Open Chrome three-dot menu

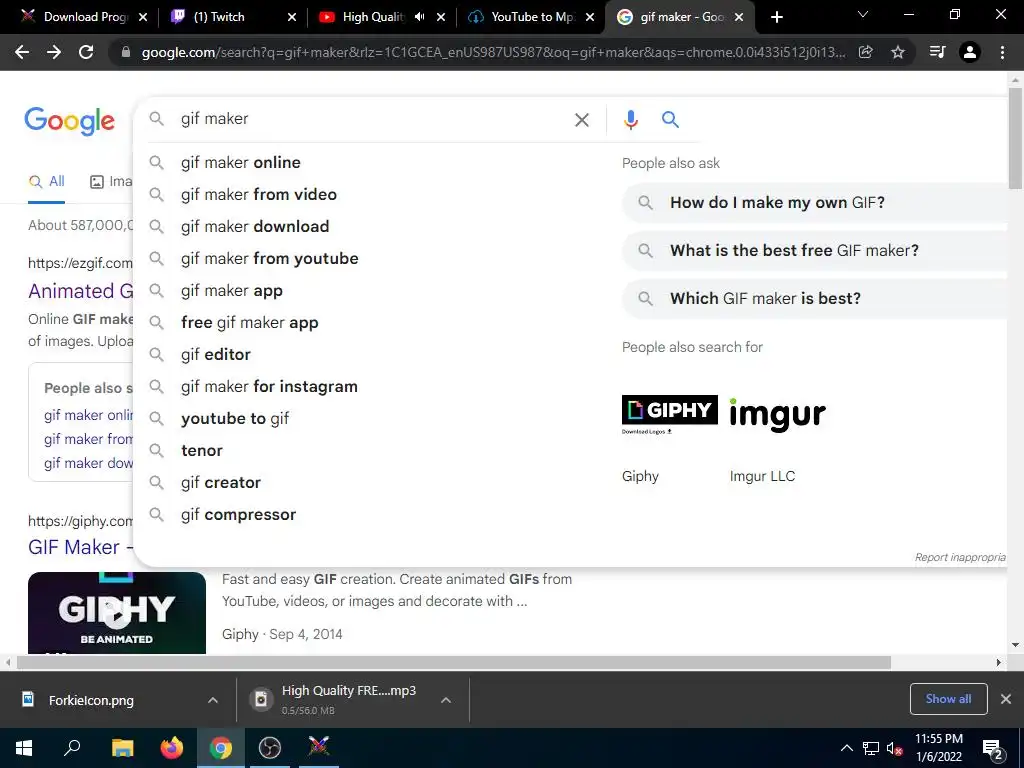(x=1002, y=52)
